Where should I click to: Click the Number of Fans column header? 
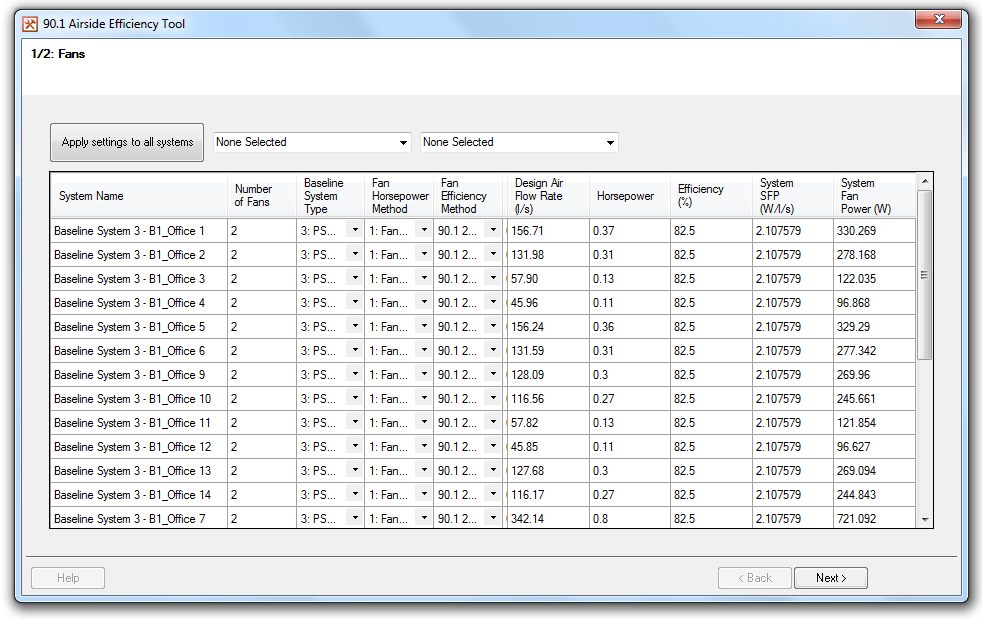[x=261, y=195]
